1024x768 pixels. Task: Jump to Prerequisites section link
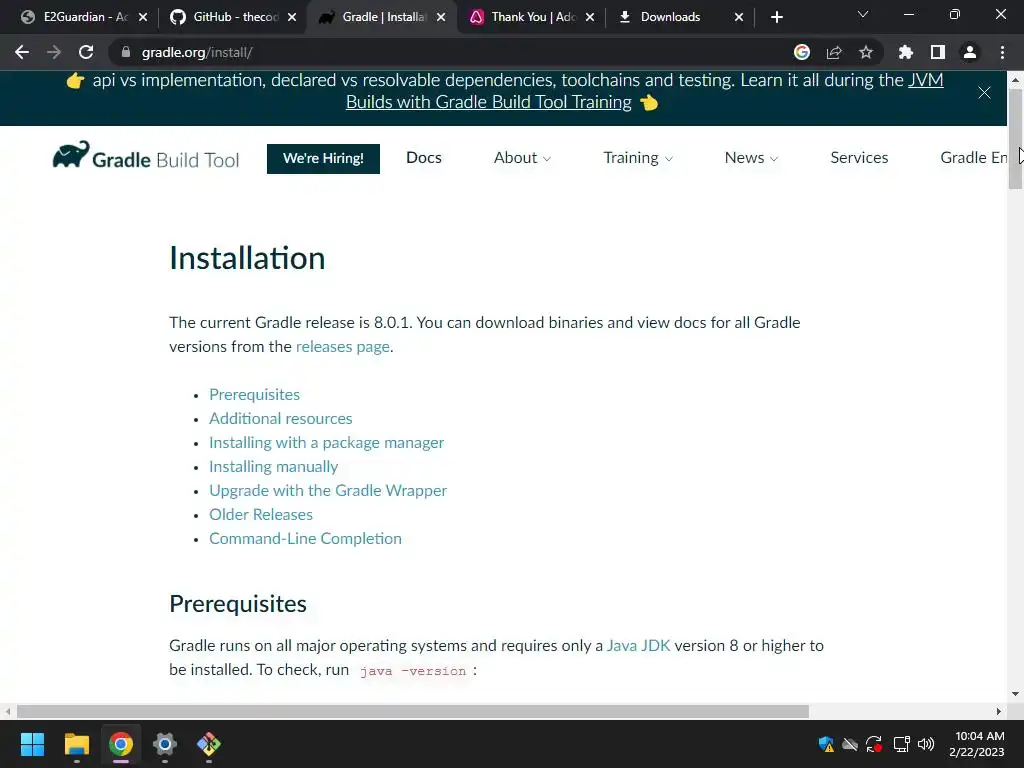point(254,394)
